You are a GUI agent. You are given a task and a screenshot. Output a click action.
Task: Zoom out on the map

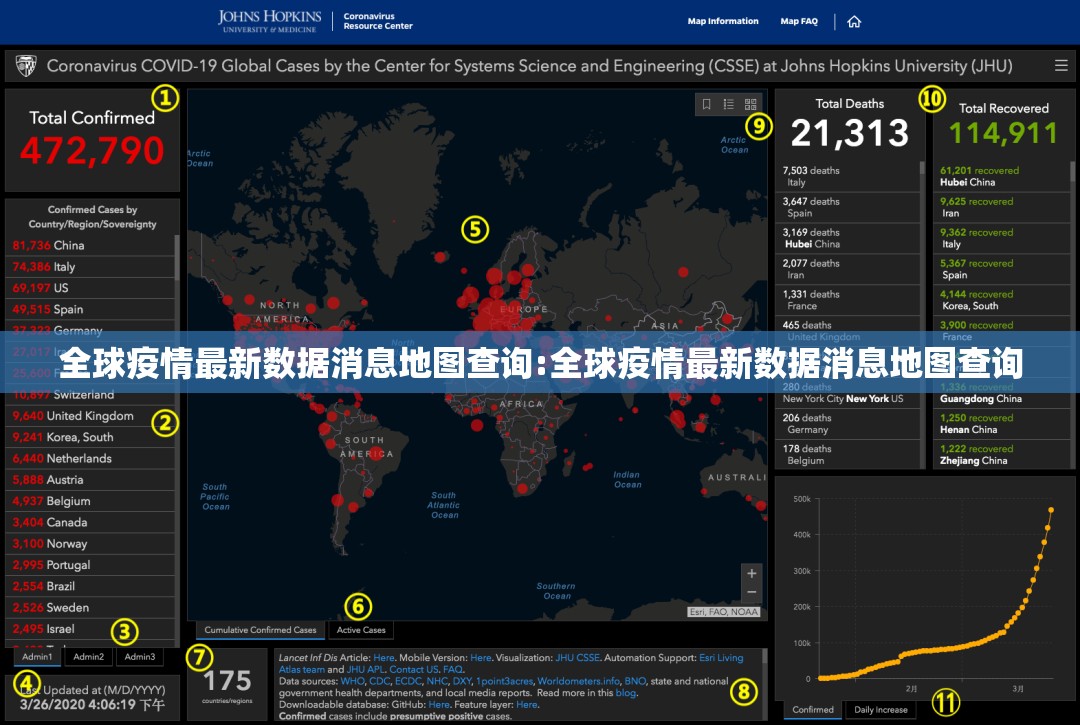click(751, 593)
